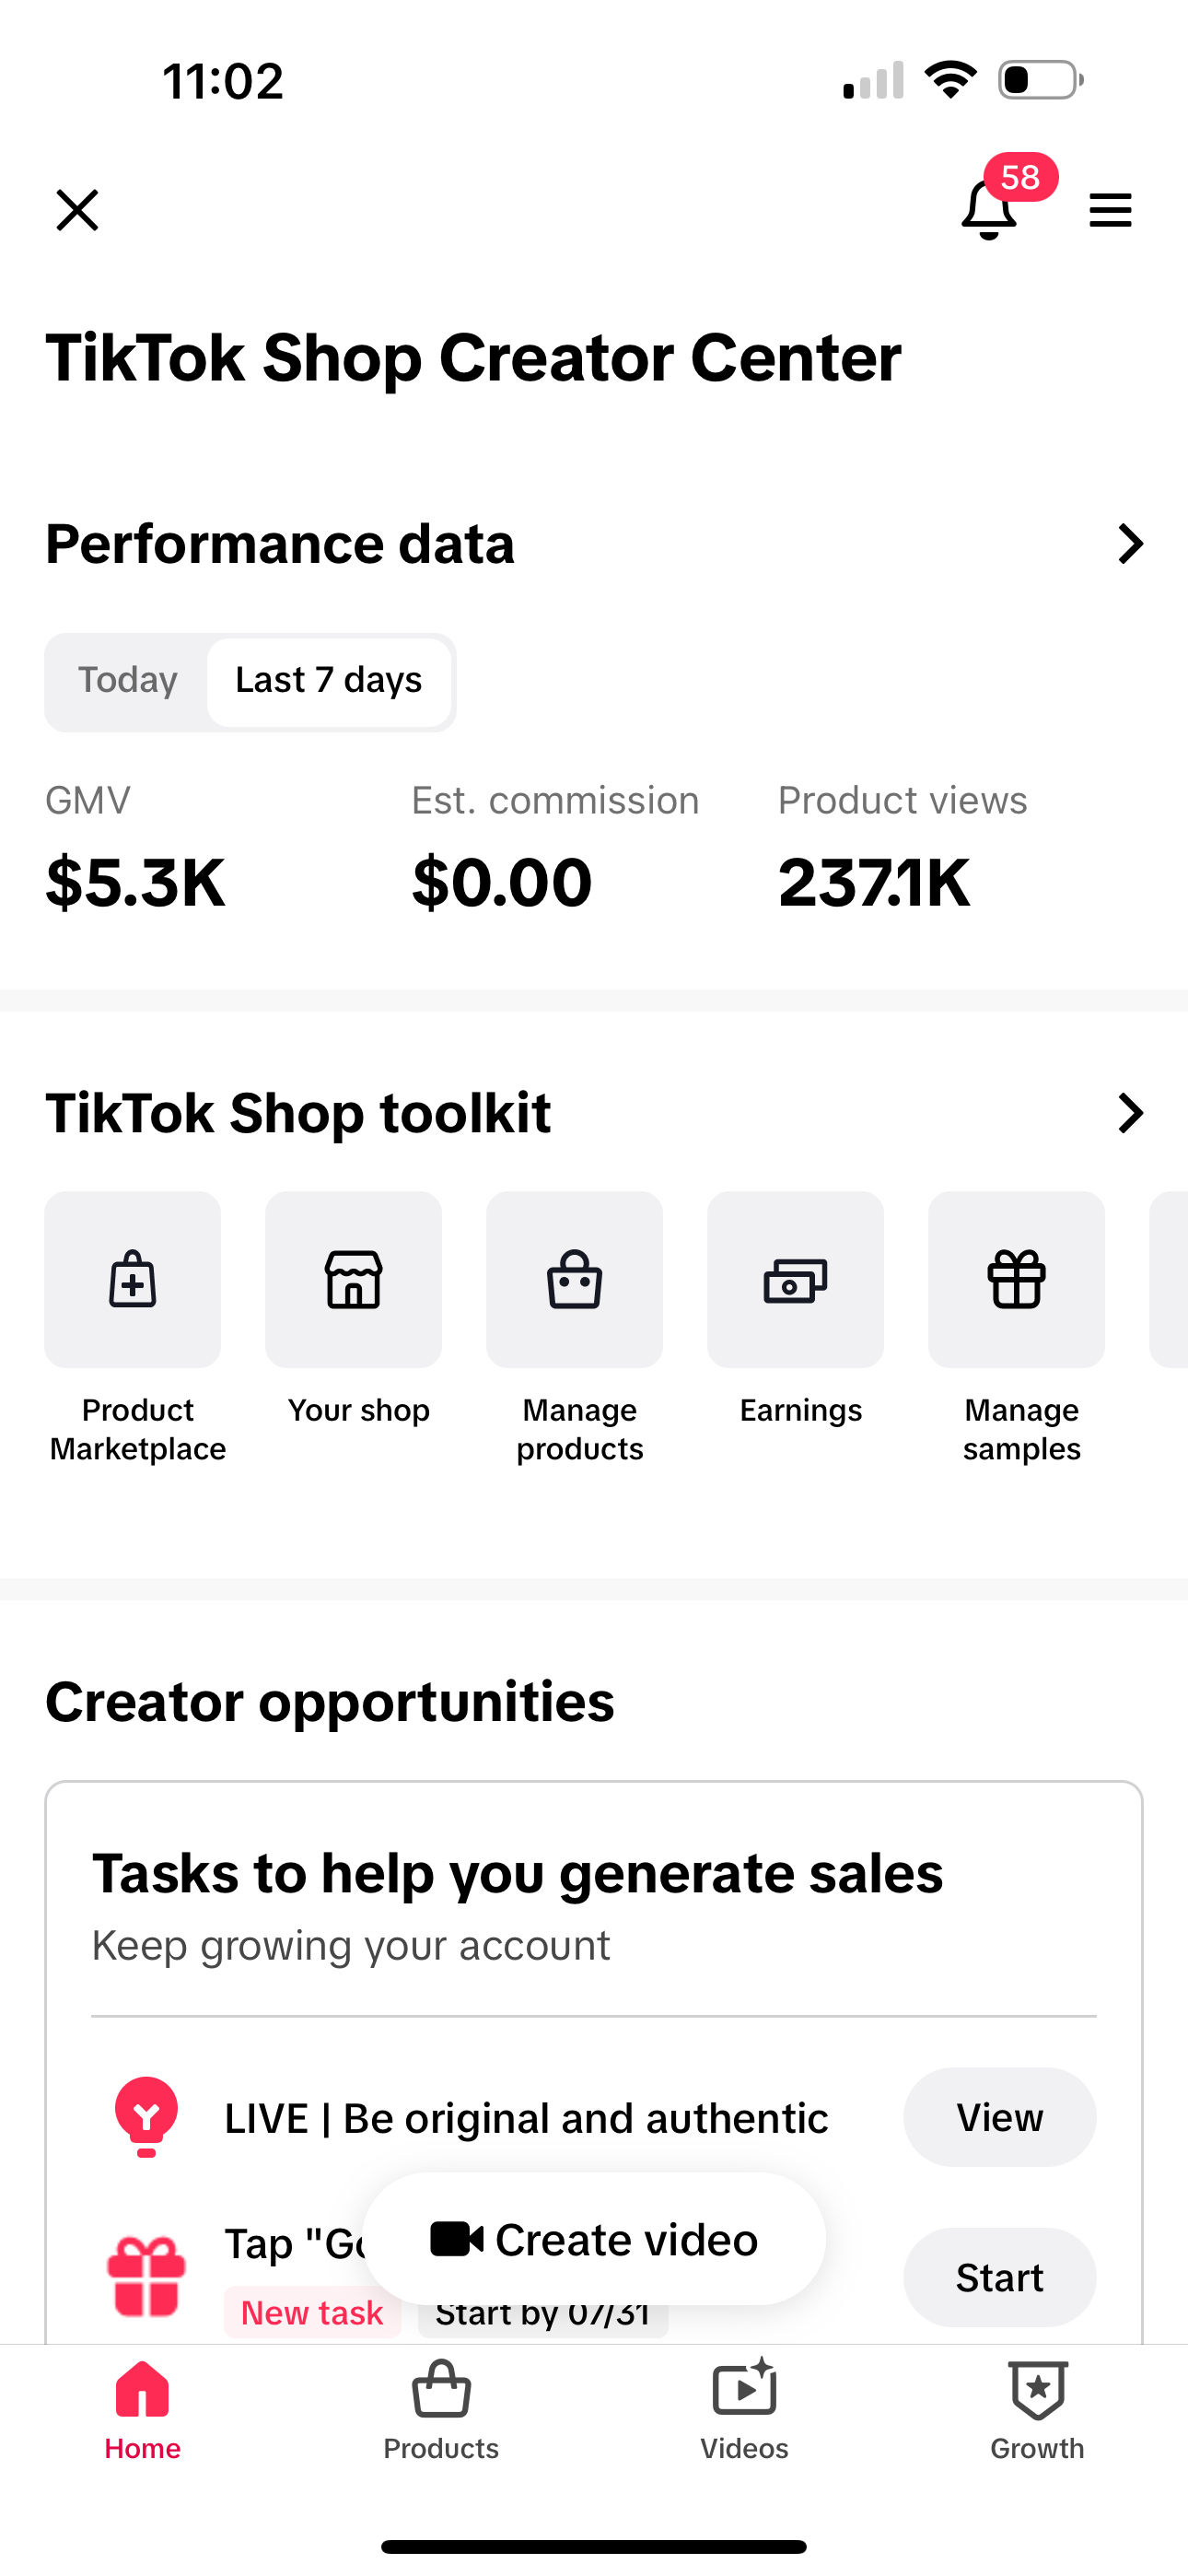Viewport: 1188px width, 2576px height.
Task: Tap the Create video button
Action: [x=594, y=2239]
